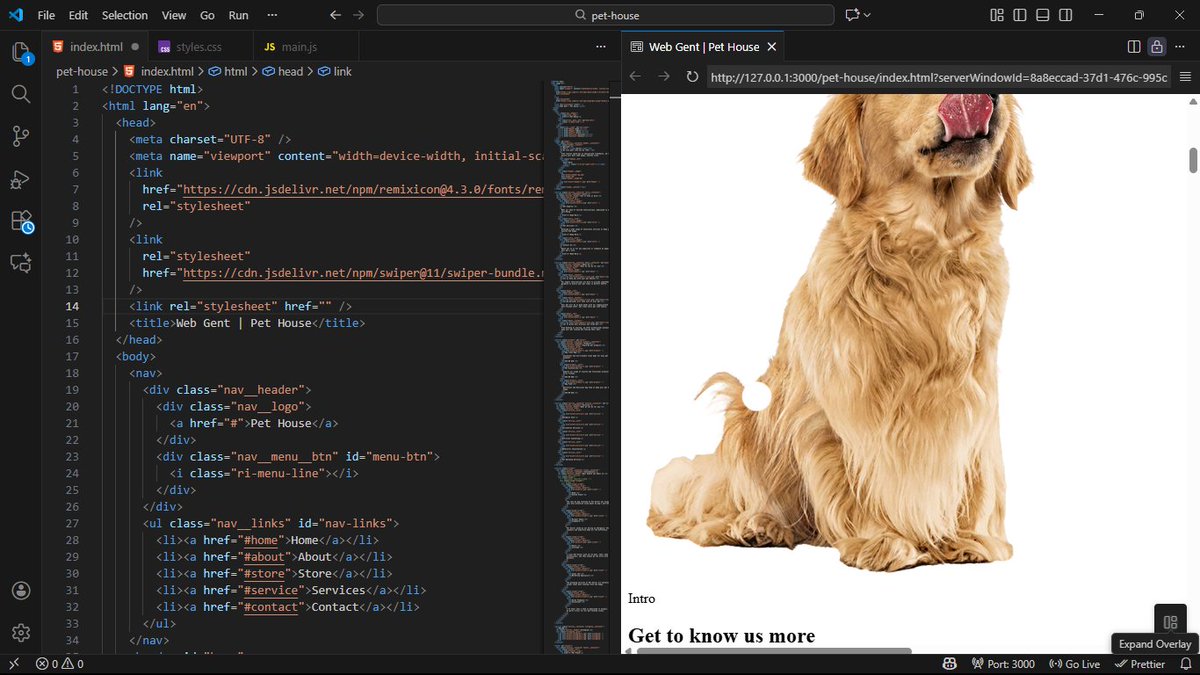Toggle the lock icon in the browser preview
Screen dimensions: 1200x675
click(1156, 46)
